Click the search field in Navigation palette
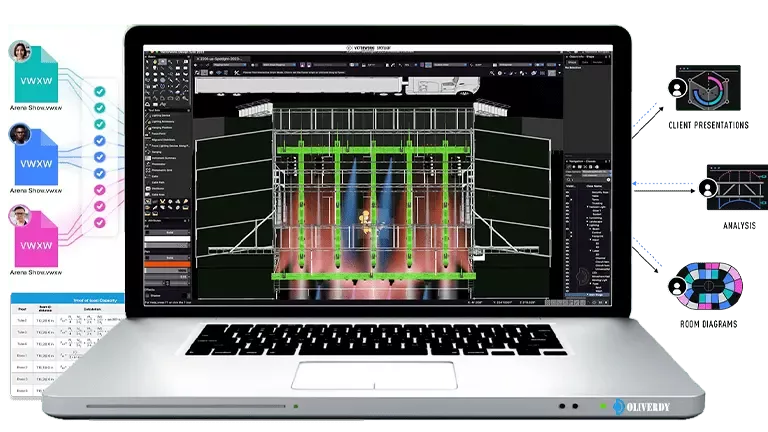 pos(588,179)
